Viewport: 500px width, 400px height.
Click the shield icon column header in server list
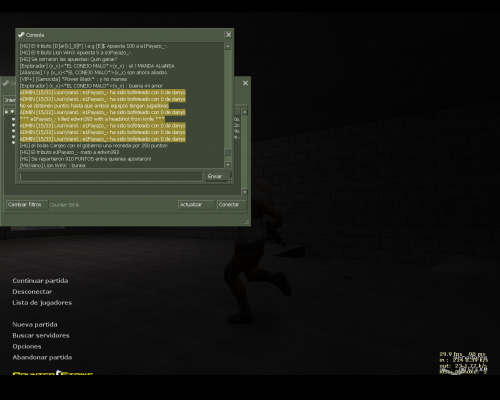tap(12, 111)
